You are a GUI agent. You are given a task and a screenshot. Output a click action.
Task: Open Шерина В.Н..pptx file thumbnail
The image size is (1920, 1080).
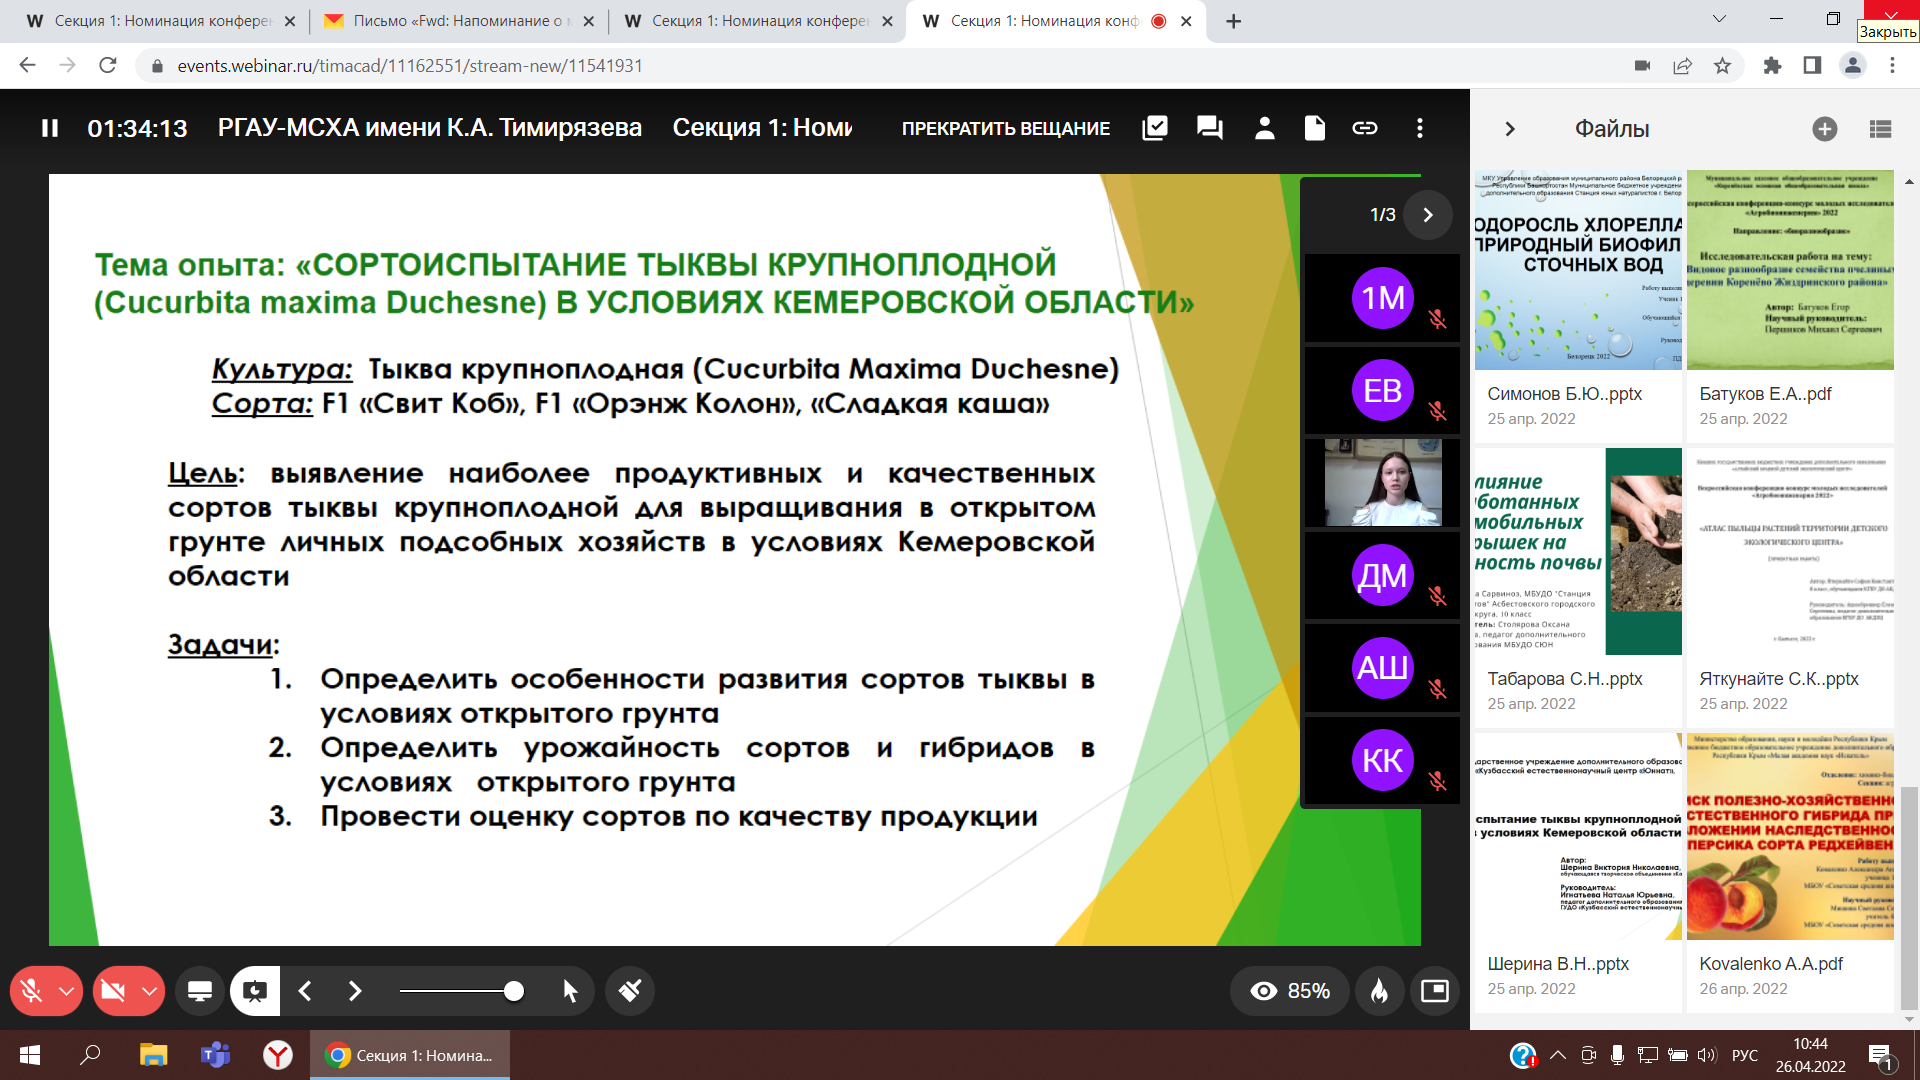[1578, 837]
